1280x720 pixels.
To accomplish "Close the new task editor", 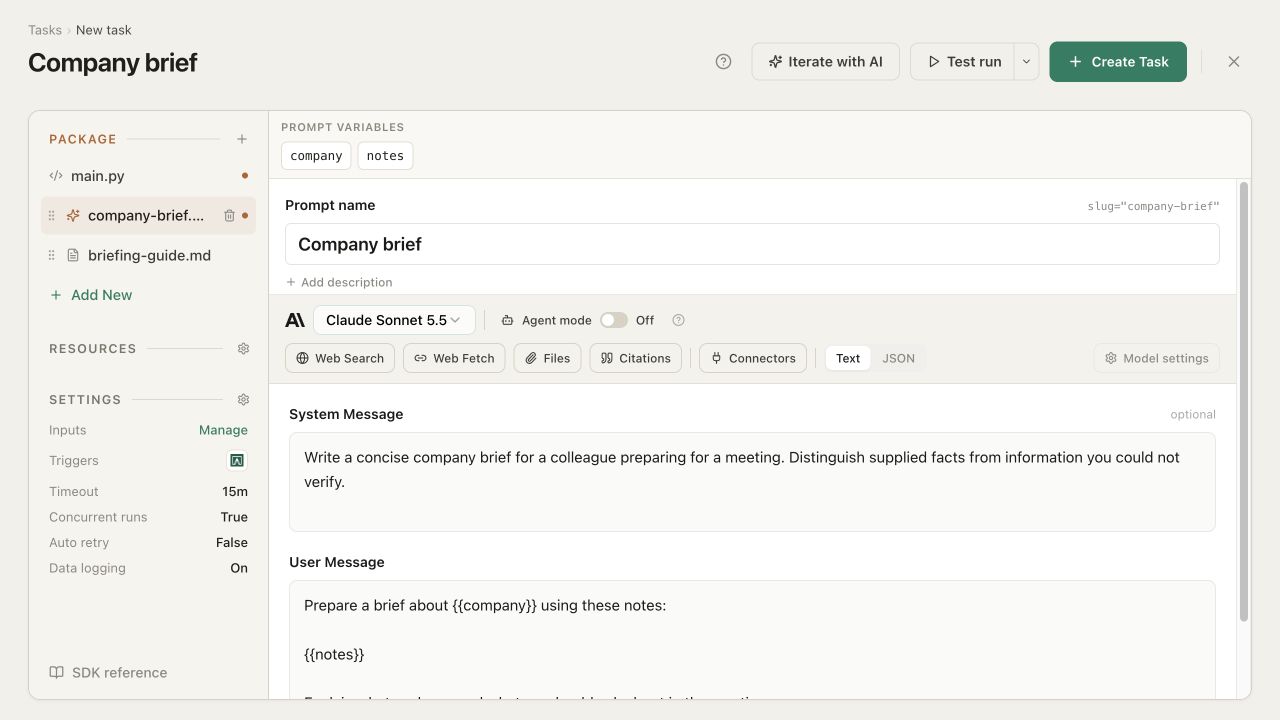I will coord(1234,62).
